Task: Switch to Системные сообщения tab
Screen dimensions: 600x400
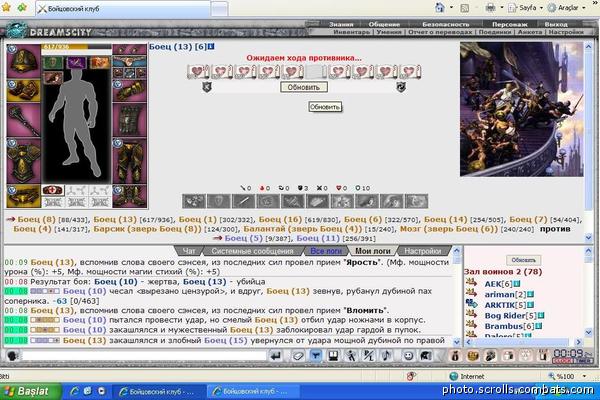Action: pyautogui.click(x=253, y=251)
